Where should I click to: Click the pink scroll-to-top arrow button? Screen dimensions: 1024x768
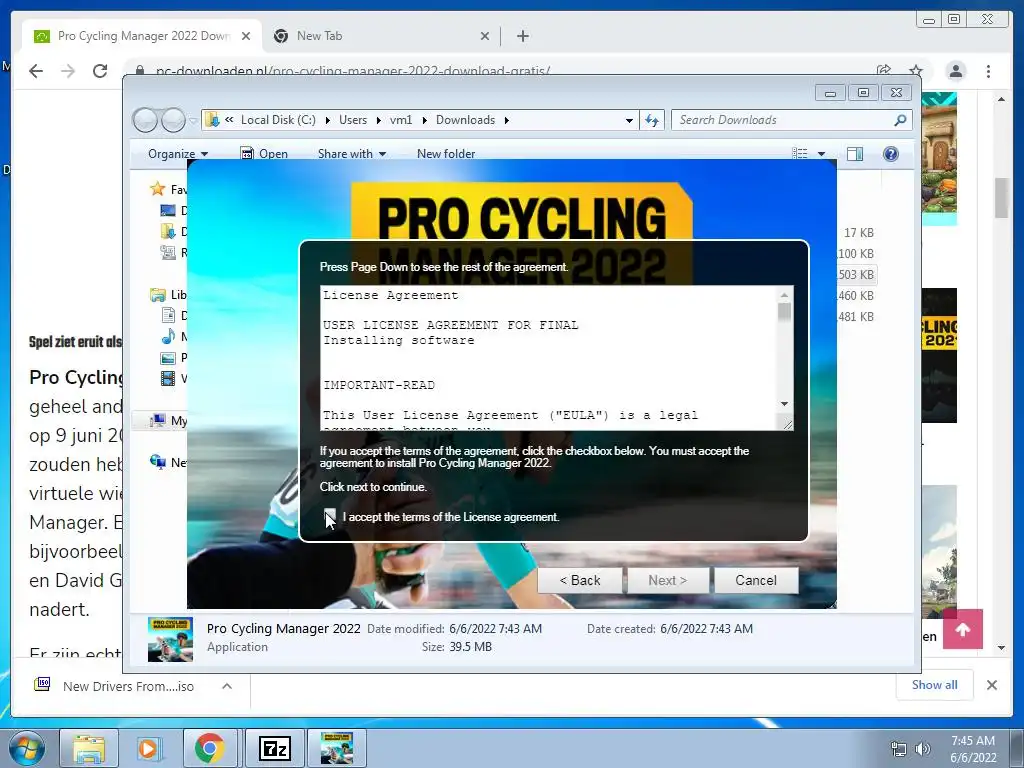click(963, 629)
